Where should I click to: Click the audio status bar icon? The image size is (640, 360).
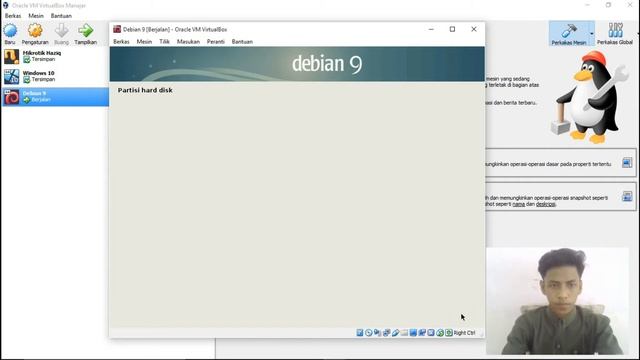377,333
